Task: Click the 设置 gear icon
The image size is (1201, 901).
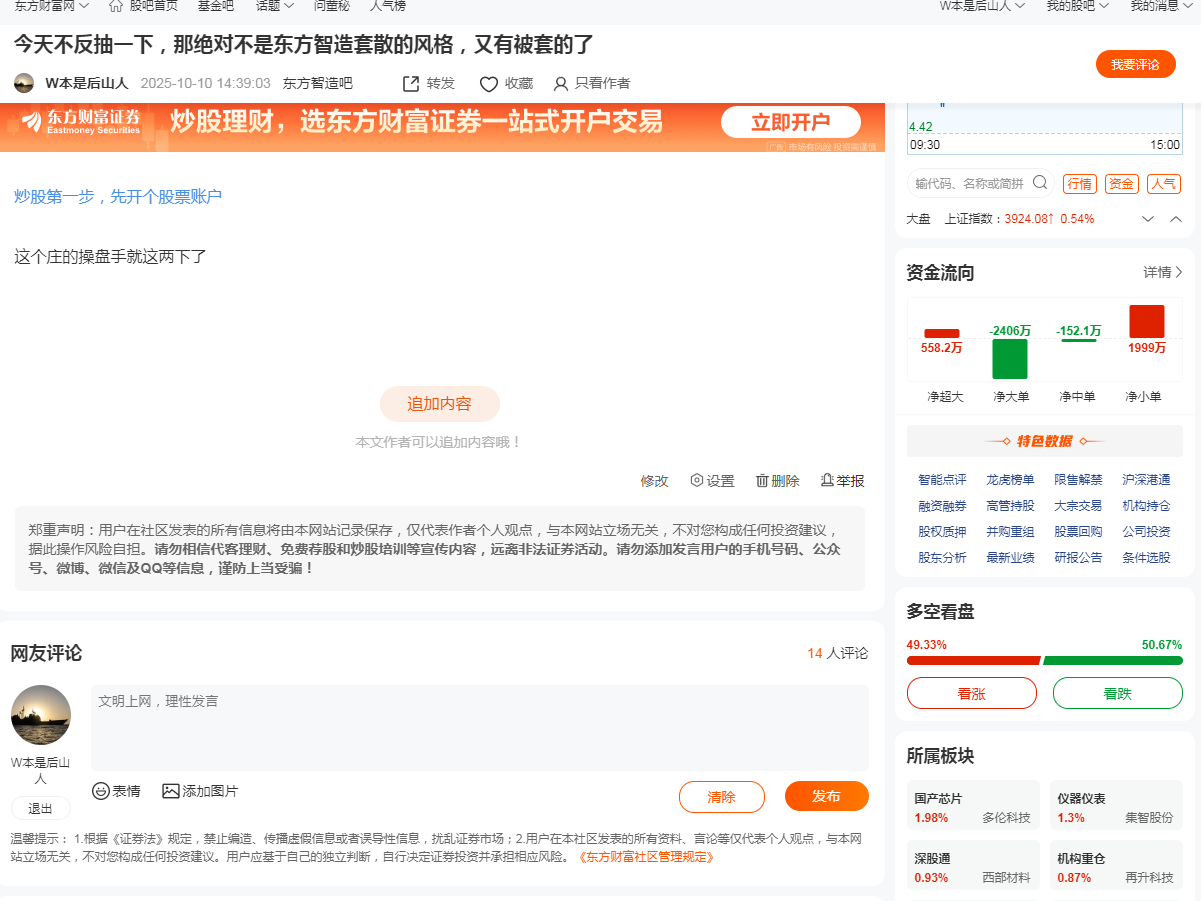Action: pyautogui.click(x=697, y=481)
